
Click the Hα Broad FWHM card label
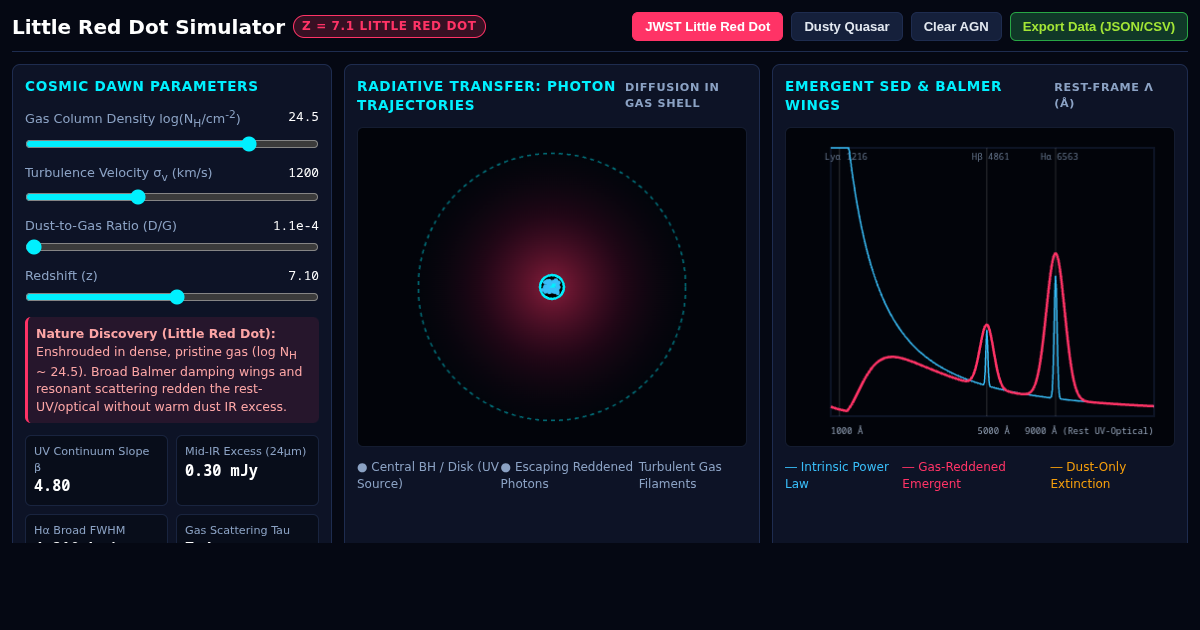click(80, 530)
